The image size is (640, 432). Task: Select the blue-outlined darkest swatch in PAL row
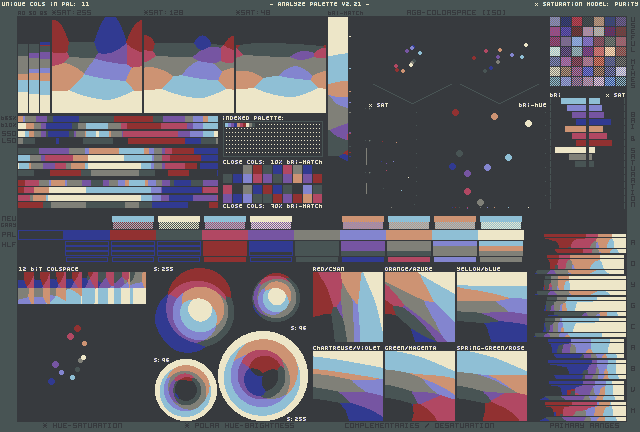pyautogui.click(x=41, y=235)
